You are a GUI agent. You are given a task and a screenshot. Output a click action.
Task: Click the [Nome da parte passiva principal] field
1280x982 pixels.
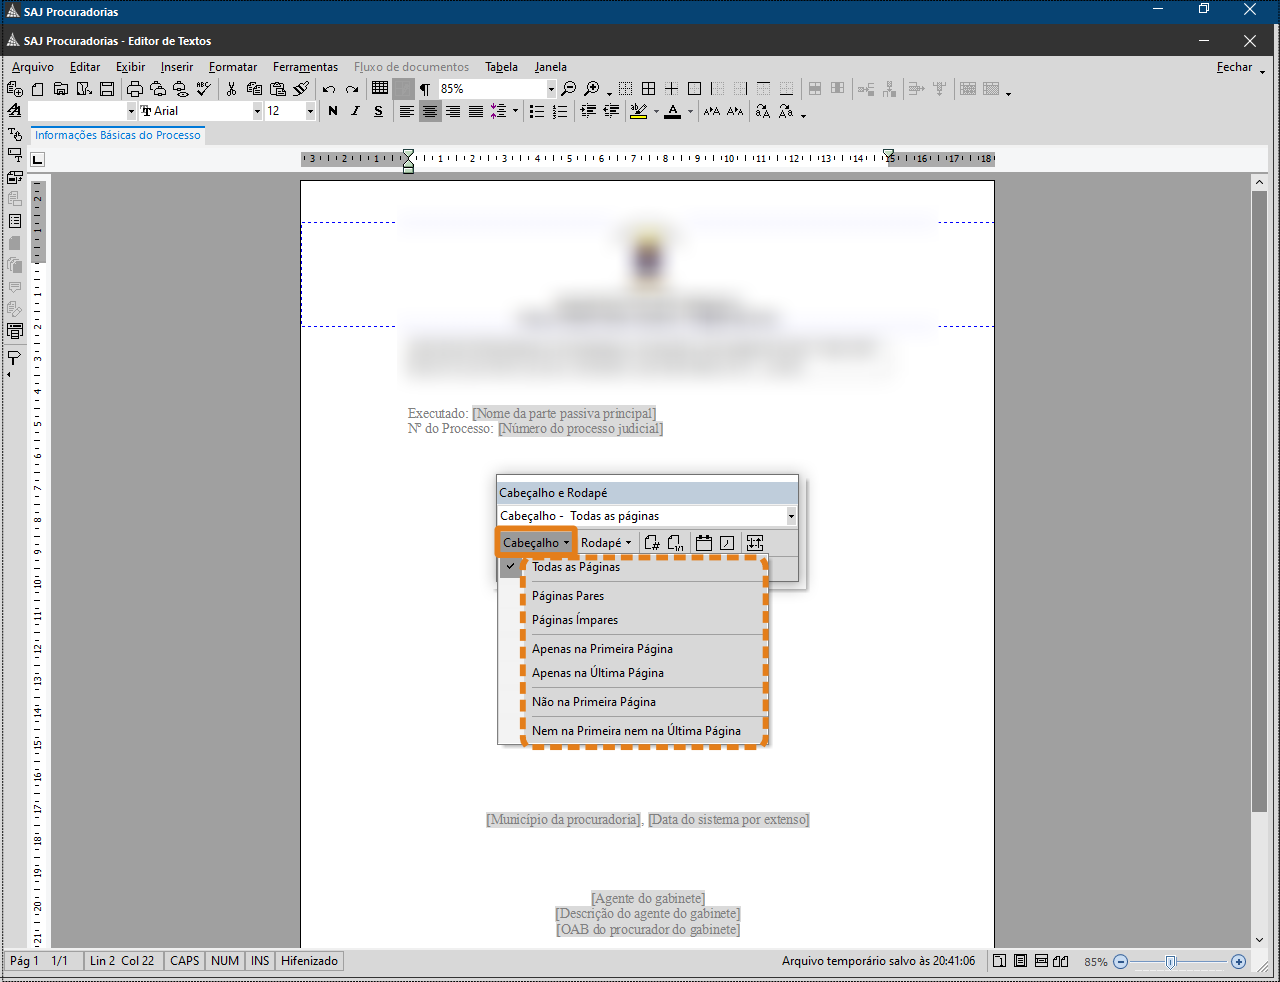tap(564, 413)
